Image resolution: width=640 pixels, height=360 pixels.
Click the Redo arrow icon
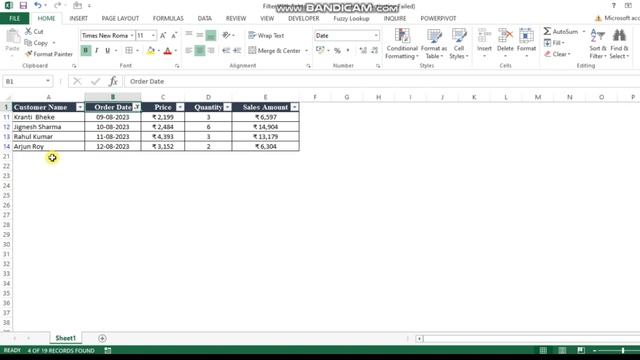(58, 5)
